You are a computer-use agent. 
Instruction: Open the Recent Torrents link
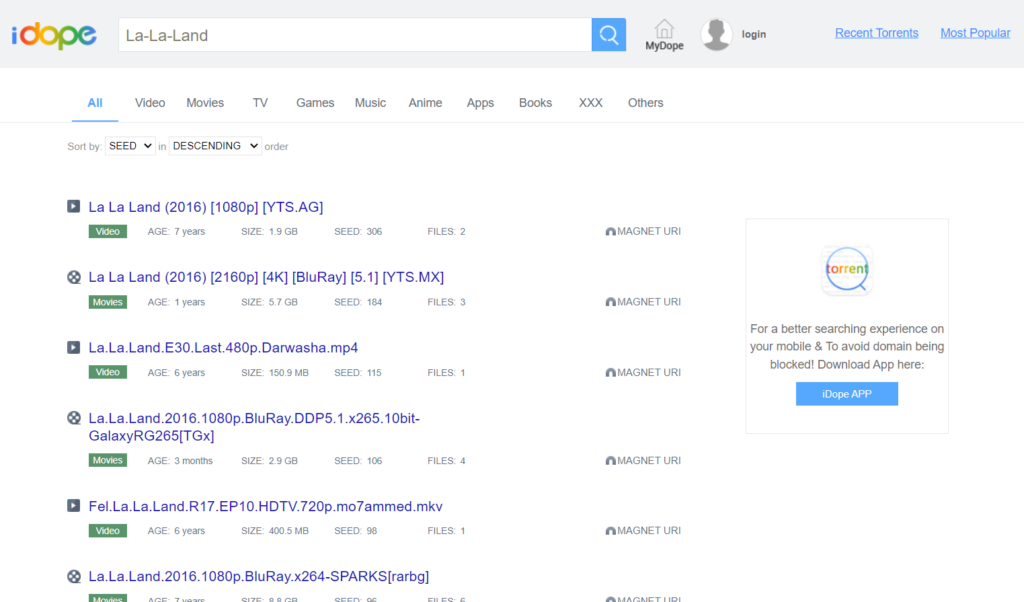876,33
